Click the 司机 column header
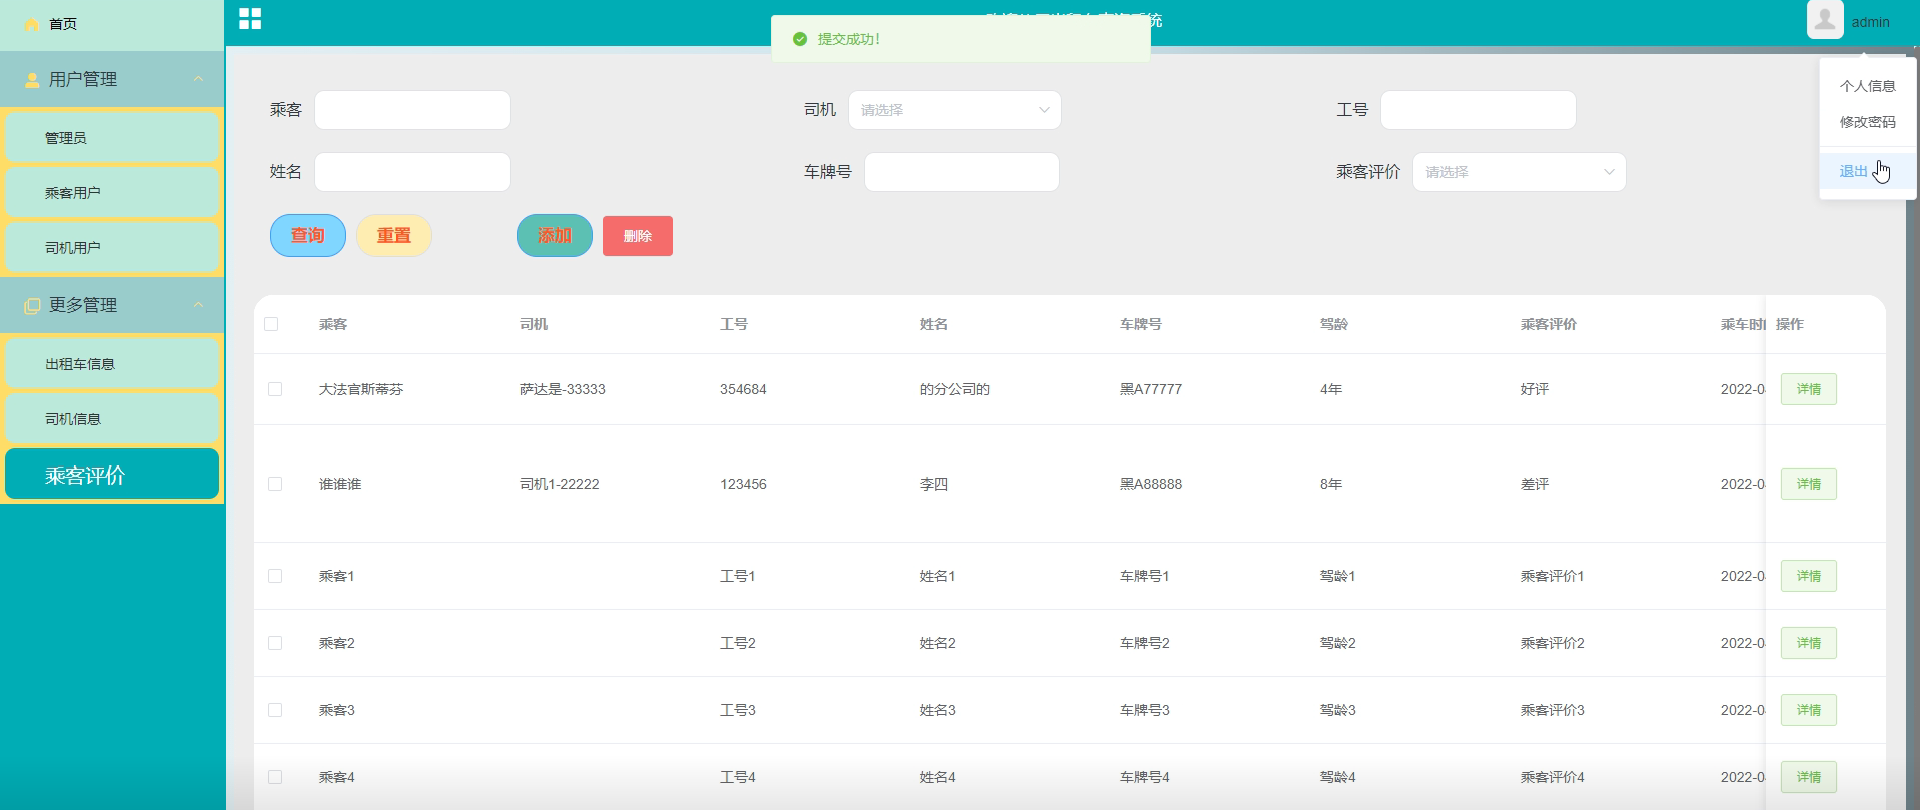Viewport: 1920px width, 810px height. (534, 324)
